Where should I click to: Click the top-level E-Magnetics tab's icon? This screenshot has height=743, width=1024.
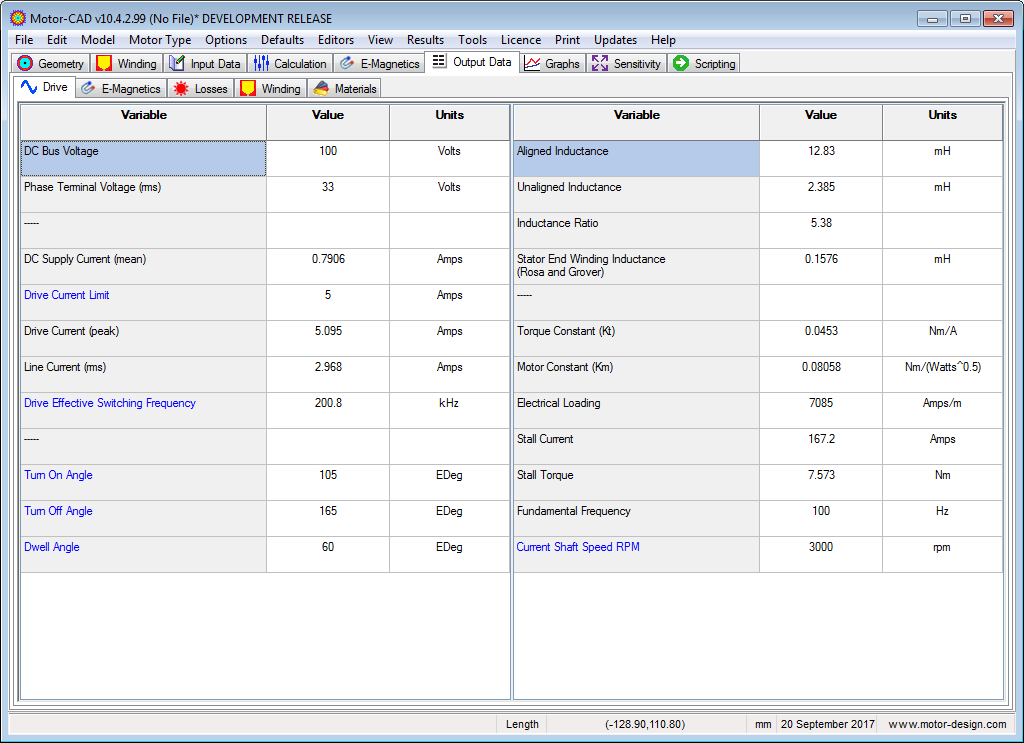click(347, 63)
